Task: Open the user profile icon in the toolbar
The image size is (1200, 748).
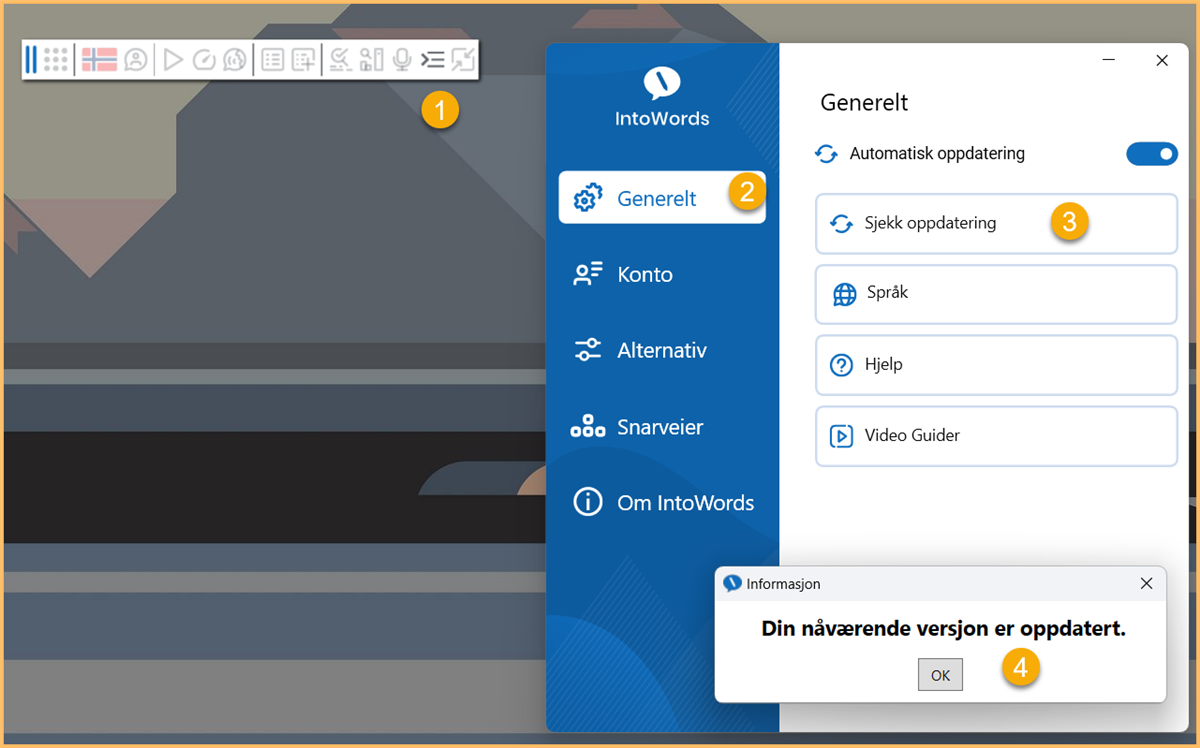Action: (136, 60)
